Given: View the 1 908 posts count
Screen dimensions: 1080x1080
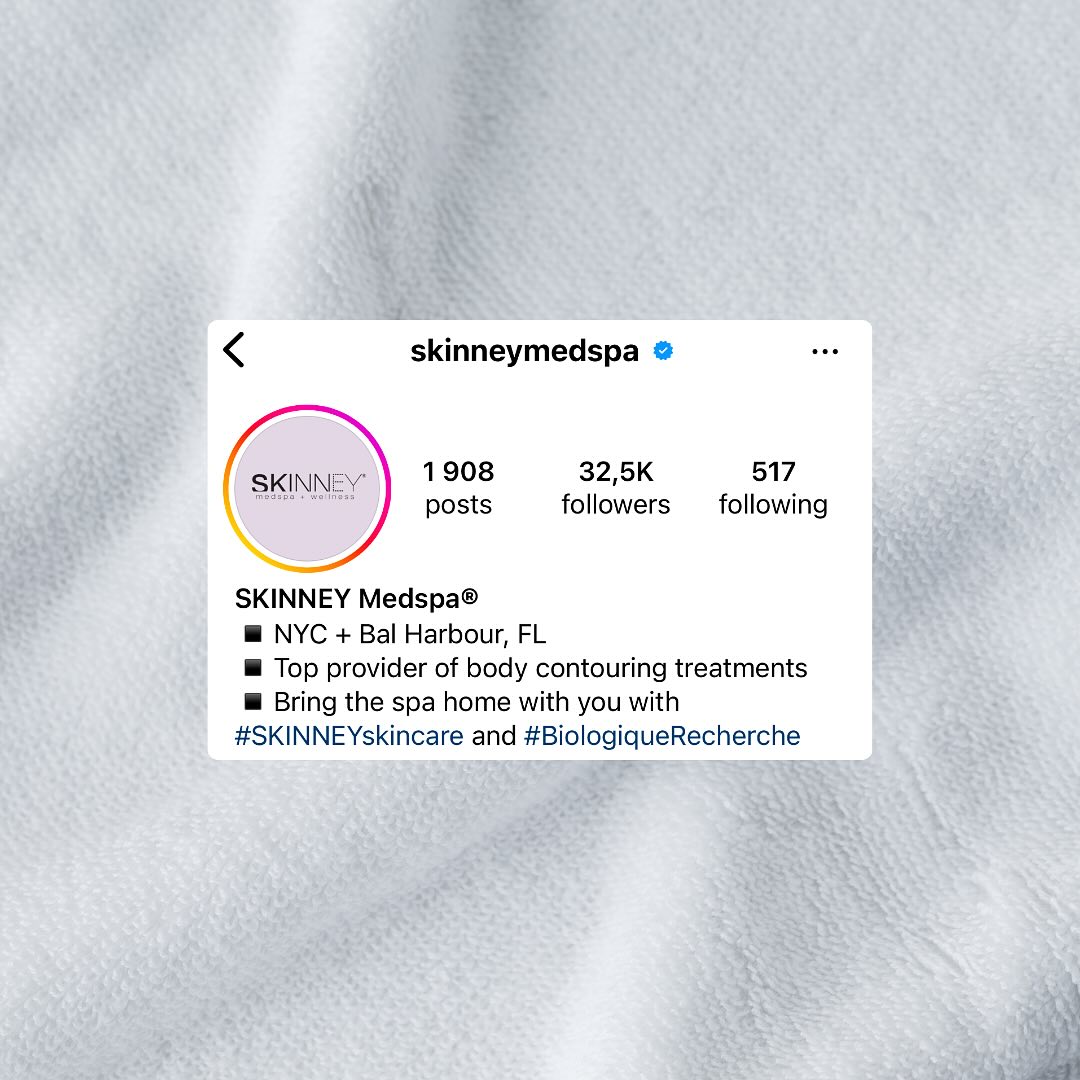Looking at the screenshot, I should point(458,488).
